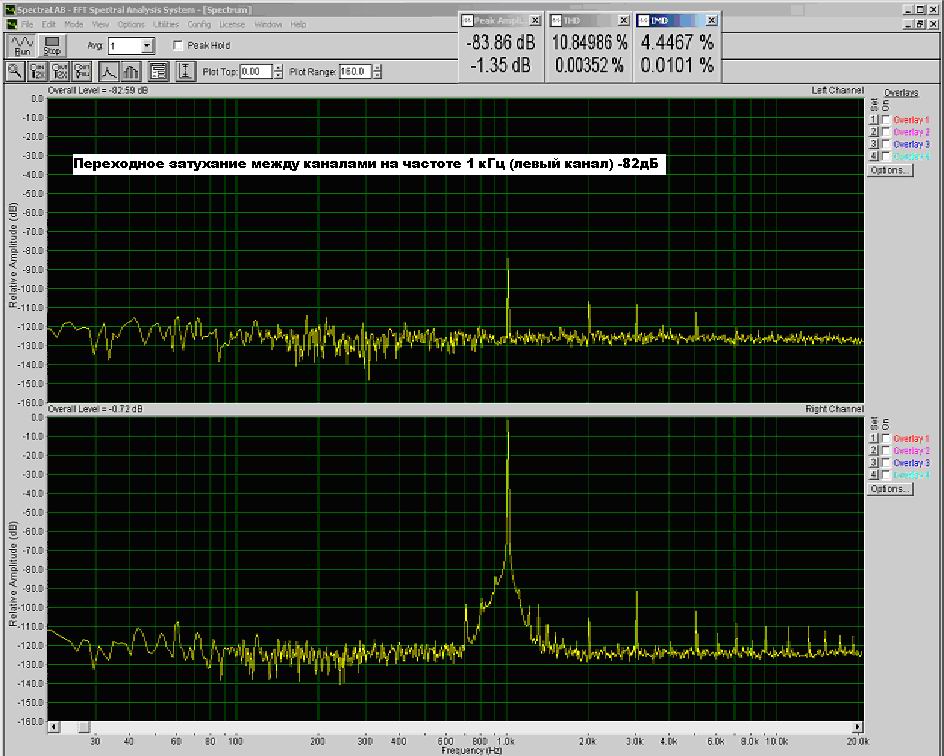944x756 pixels.
Task: Click Options button under Left Channel overlays
Action: pyautogui.click(x=890, y=170)
